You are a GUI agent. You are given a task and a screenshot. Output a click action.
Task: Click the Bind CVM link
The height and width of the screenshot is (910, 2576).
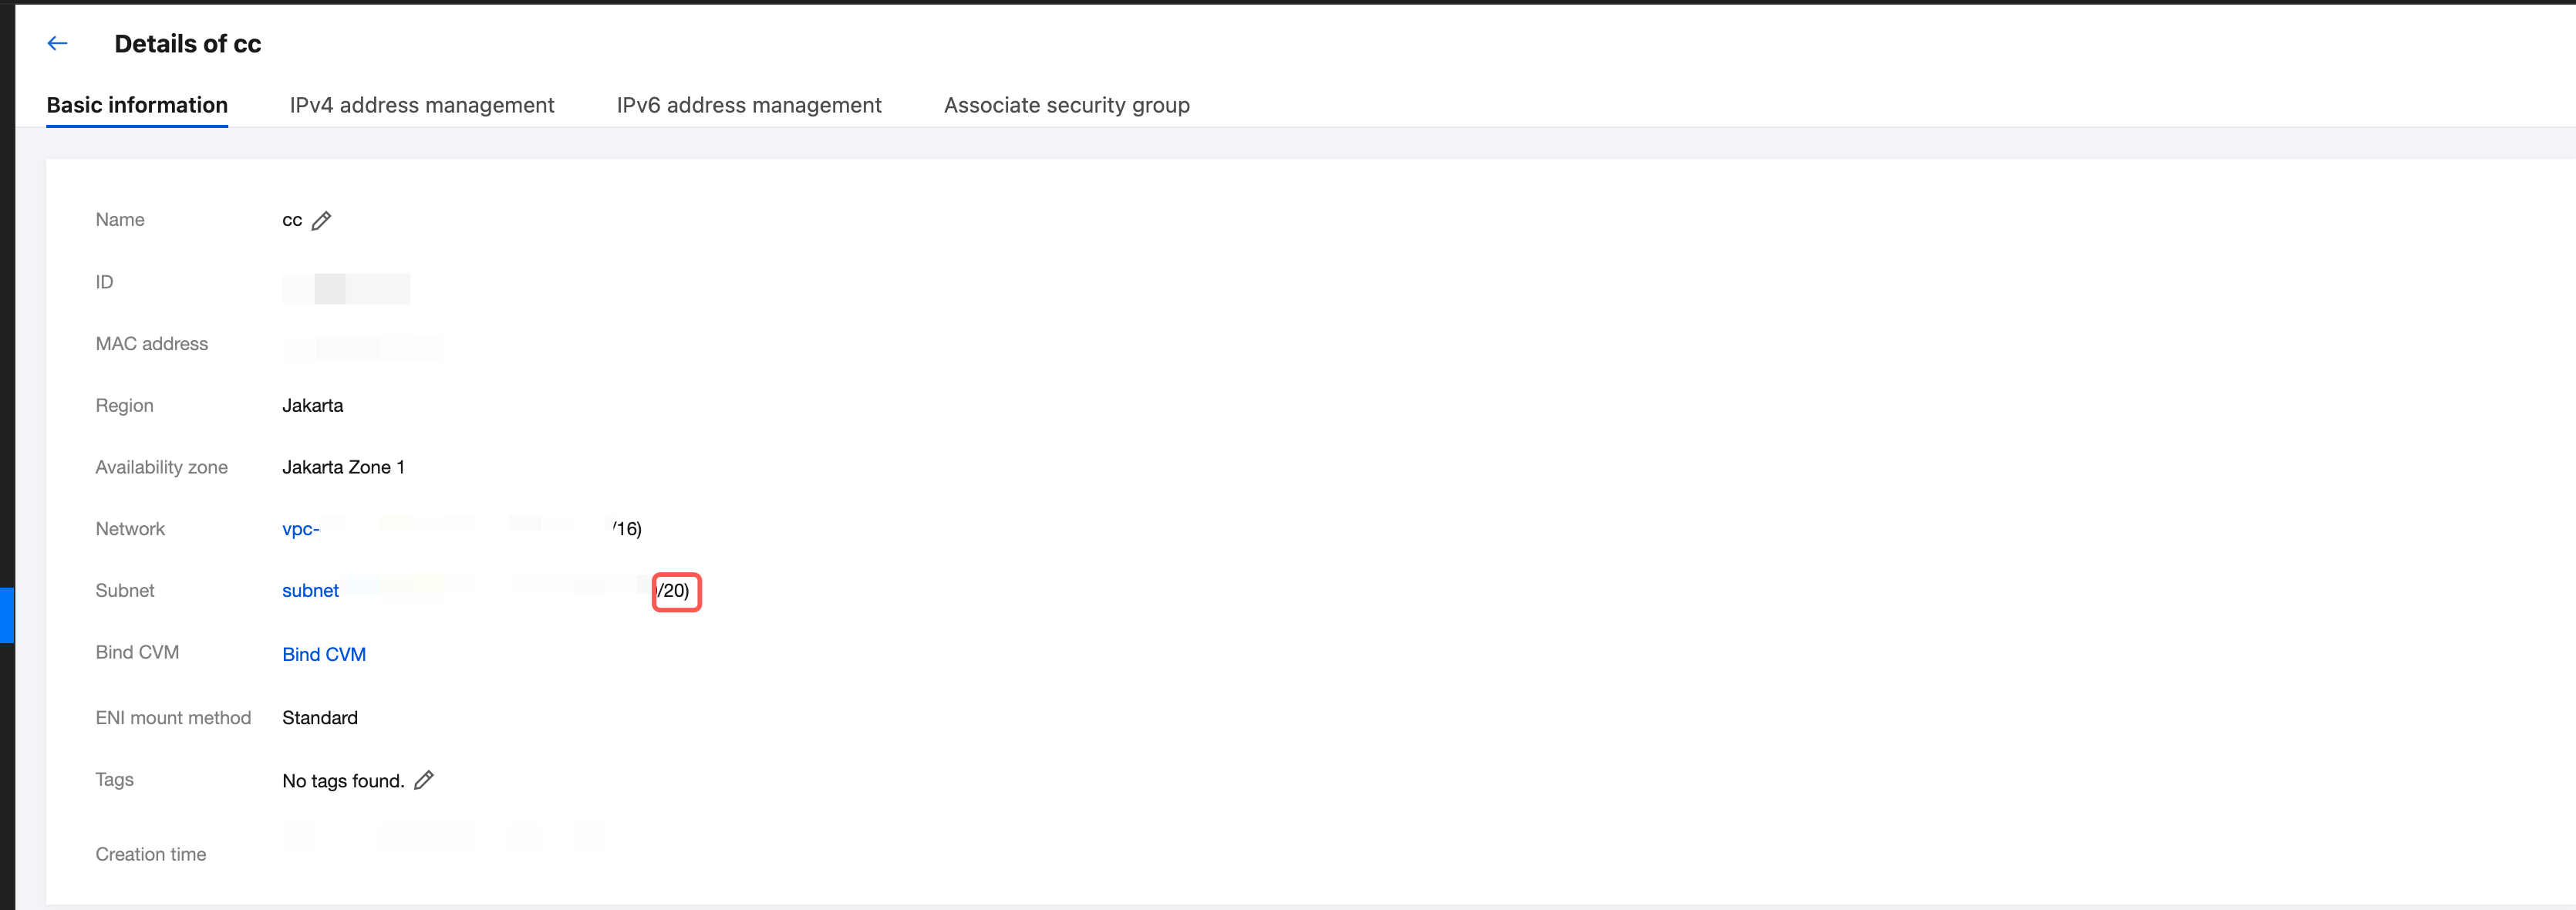point(324,654)
